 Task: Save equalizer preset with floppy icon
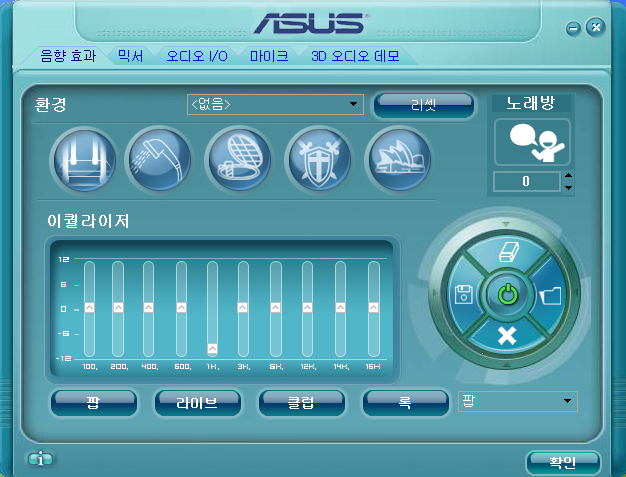463,295
